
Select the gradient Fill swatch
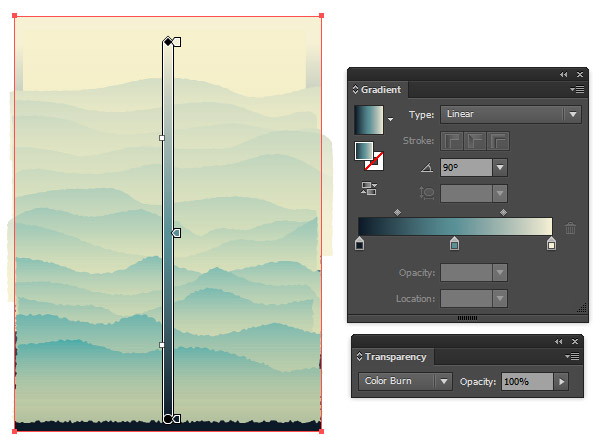click(x=364, y=151)
